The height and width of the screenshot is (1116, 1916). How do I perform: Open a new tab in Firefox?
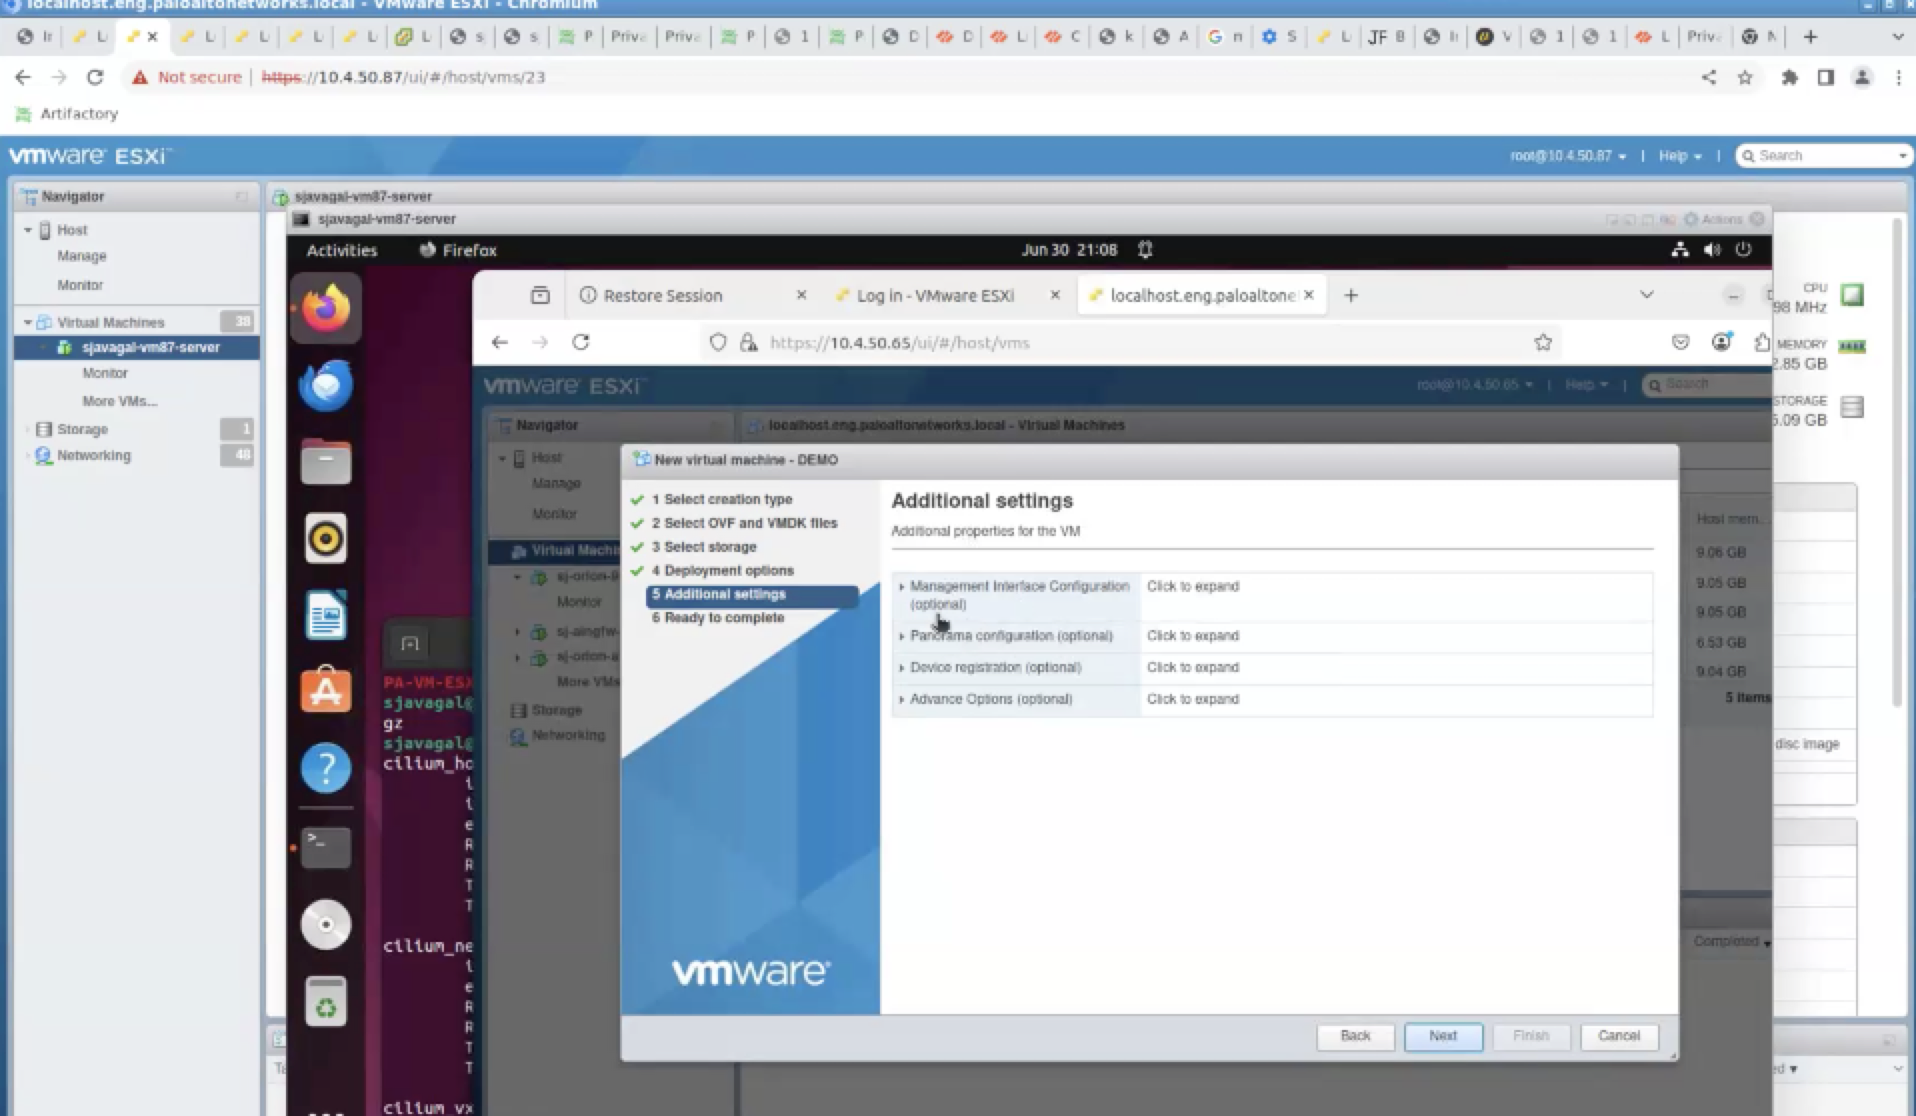tap(1351, 295)
